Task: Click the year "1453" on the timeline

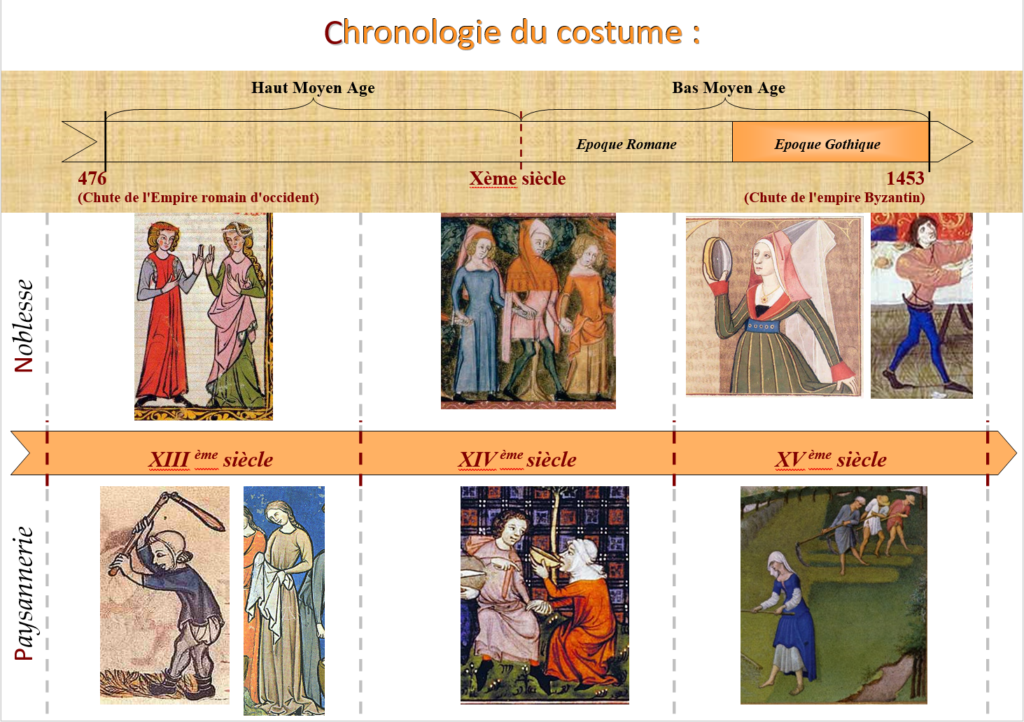Action: 905,178
